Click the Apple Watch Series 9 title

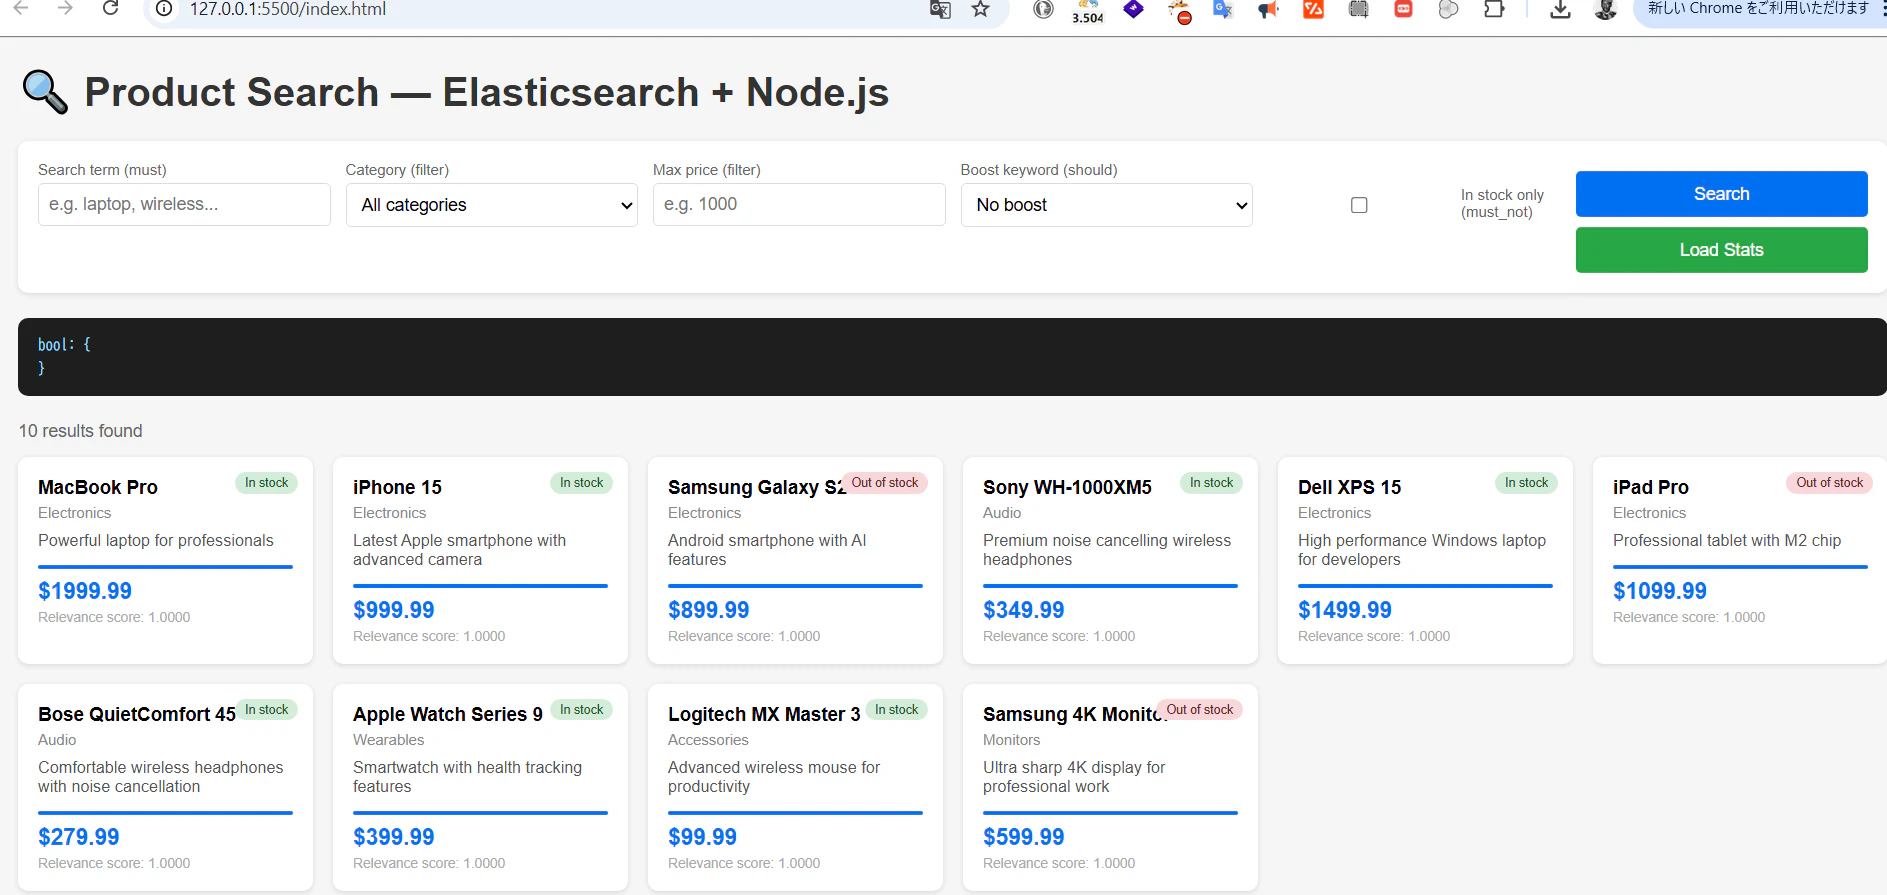click(448, 714)
